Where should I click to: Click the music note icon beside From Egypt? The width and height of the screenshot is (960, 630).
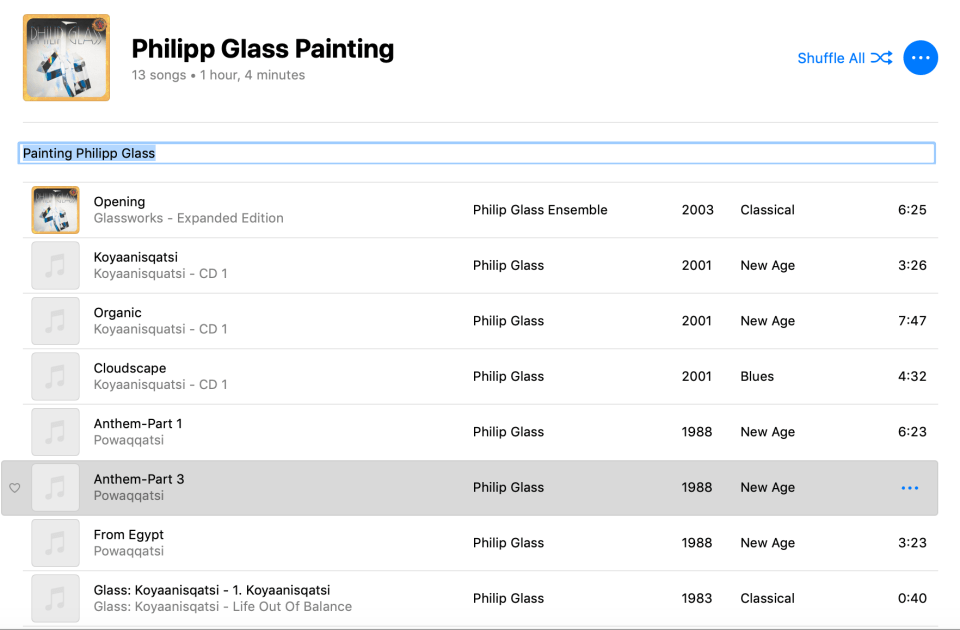coord(55,543)
